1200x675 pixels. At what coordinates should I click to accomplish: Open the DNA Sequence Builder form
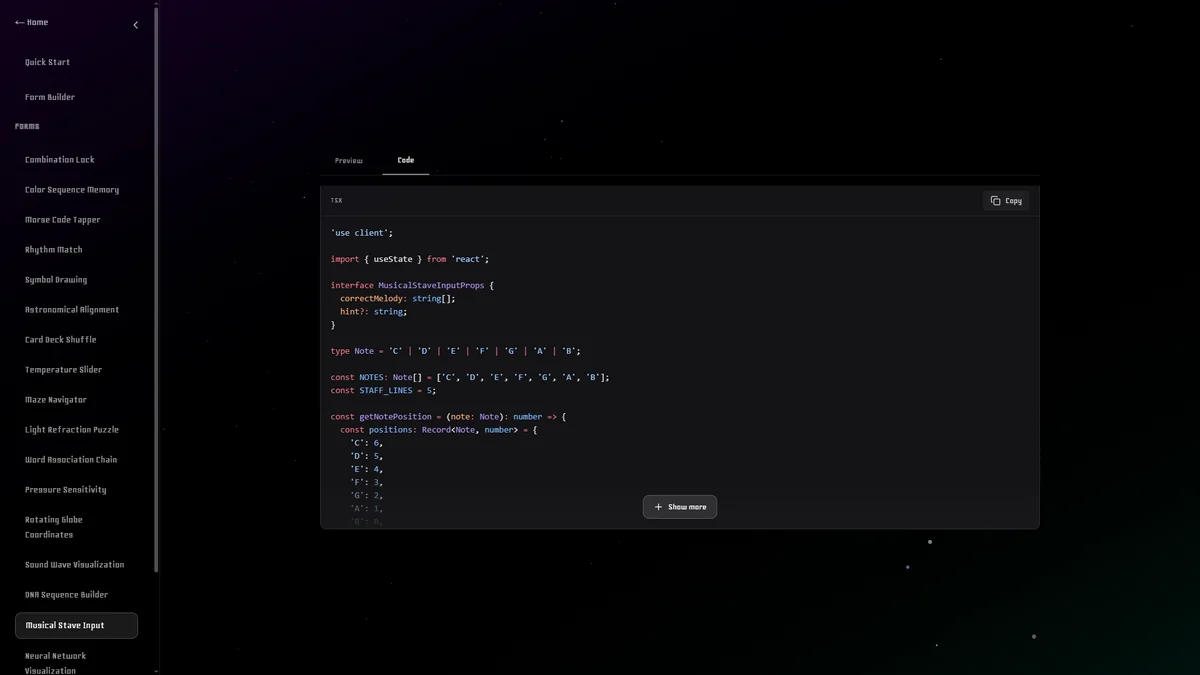pyautogui.click(x=67, y=595)
